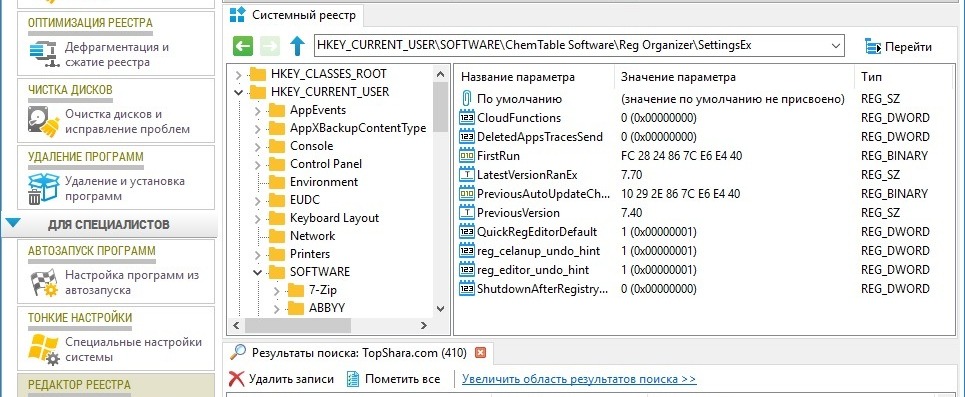Go up one level with blue arrow
The image size is (965, 397).
(297, 46)
